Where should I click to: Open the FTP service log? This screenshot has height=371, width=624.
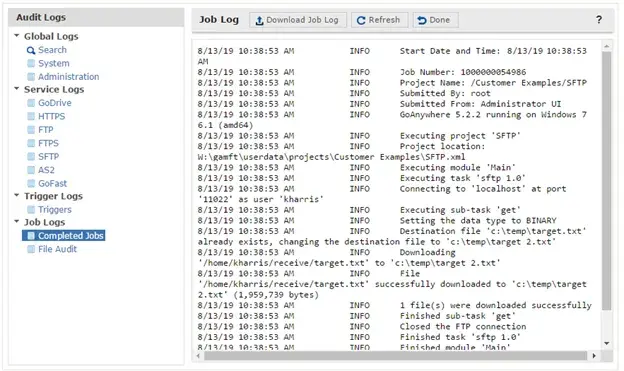pos(45,130)
